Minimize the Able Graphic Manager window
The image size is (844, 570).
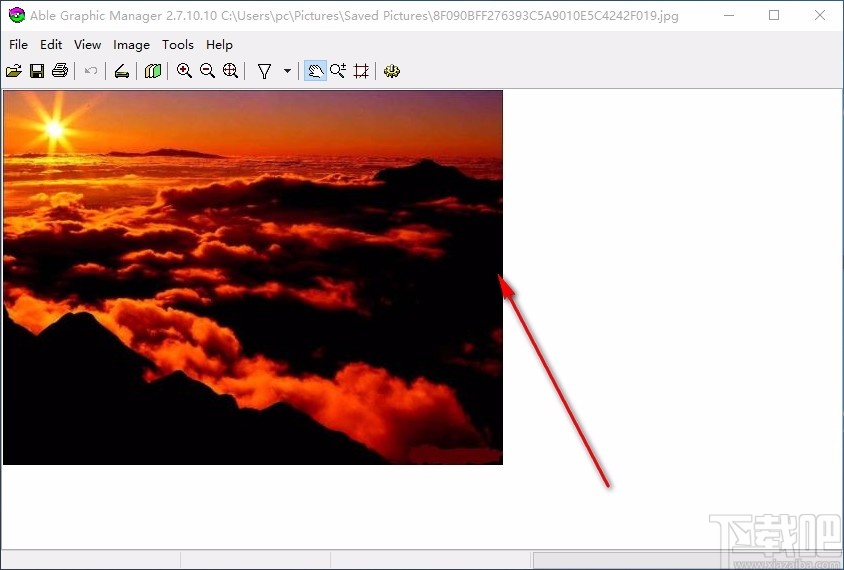pyautogui.click(x=729, y=15)
